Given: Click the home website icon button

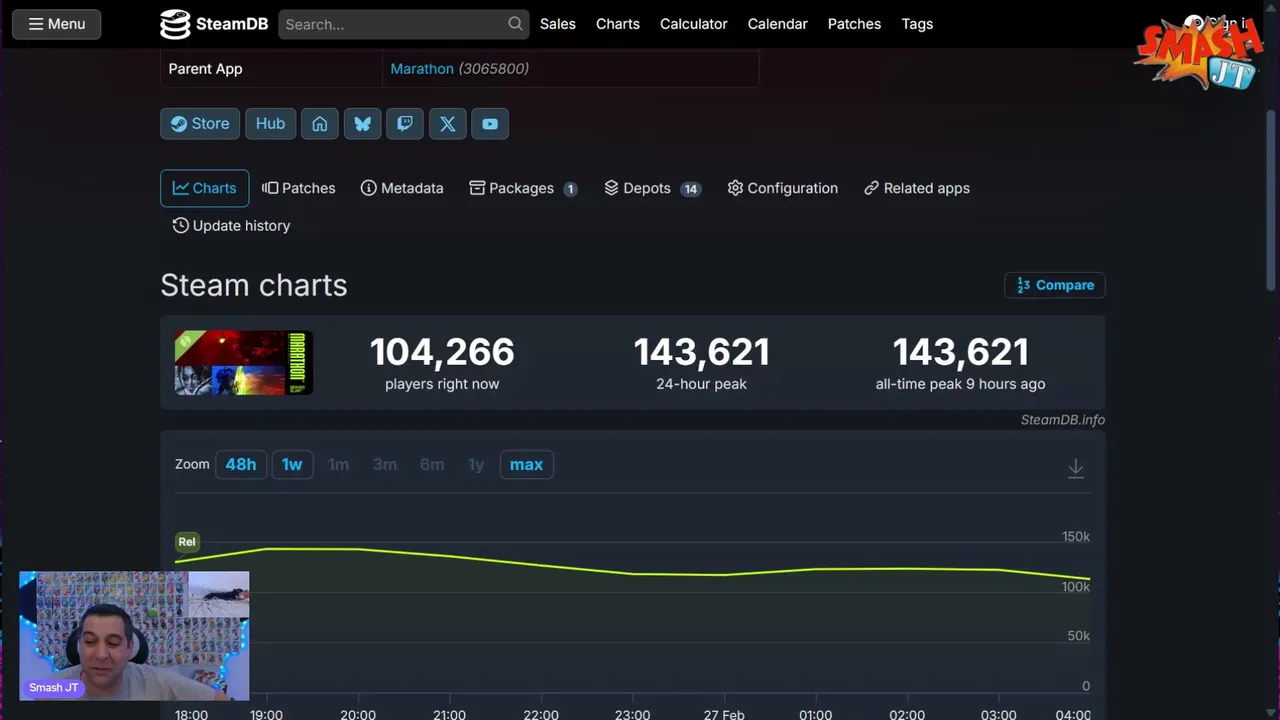Looking at the screenshot, I should [320, 124].
